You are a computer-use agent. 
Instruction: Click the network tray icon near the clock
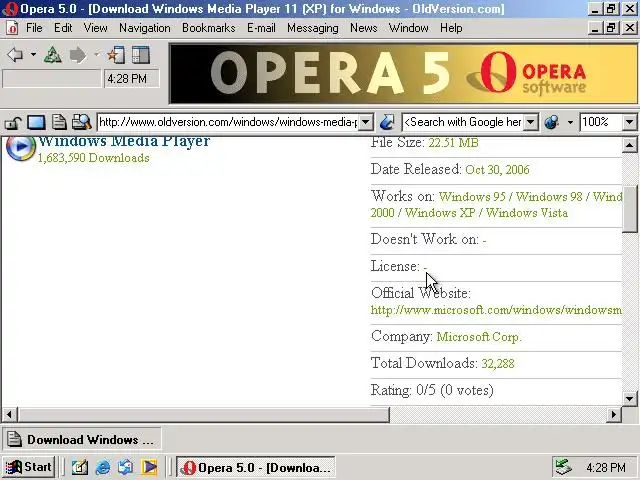pos(563,467)
